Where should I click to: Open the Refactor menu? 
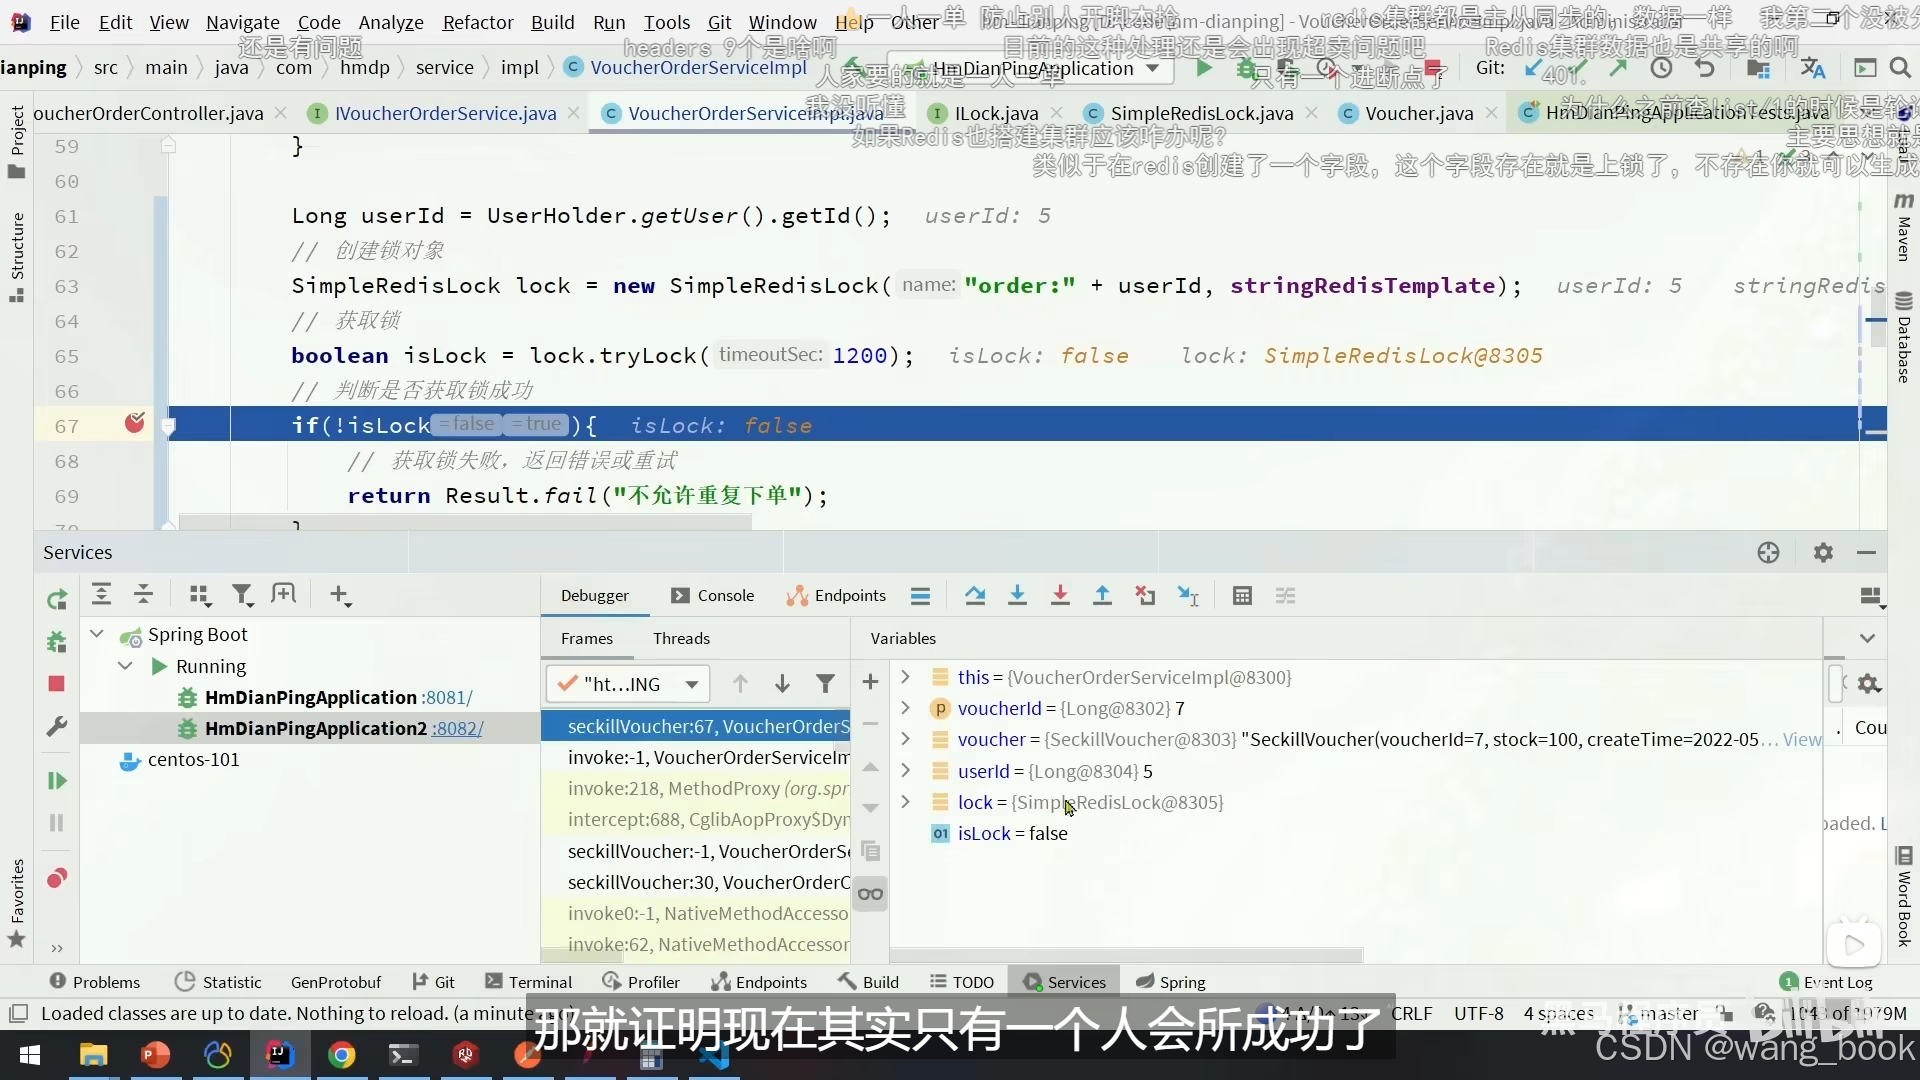pyautogui.click(x=477, y=22)
